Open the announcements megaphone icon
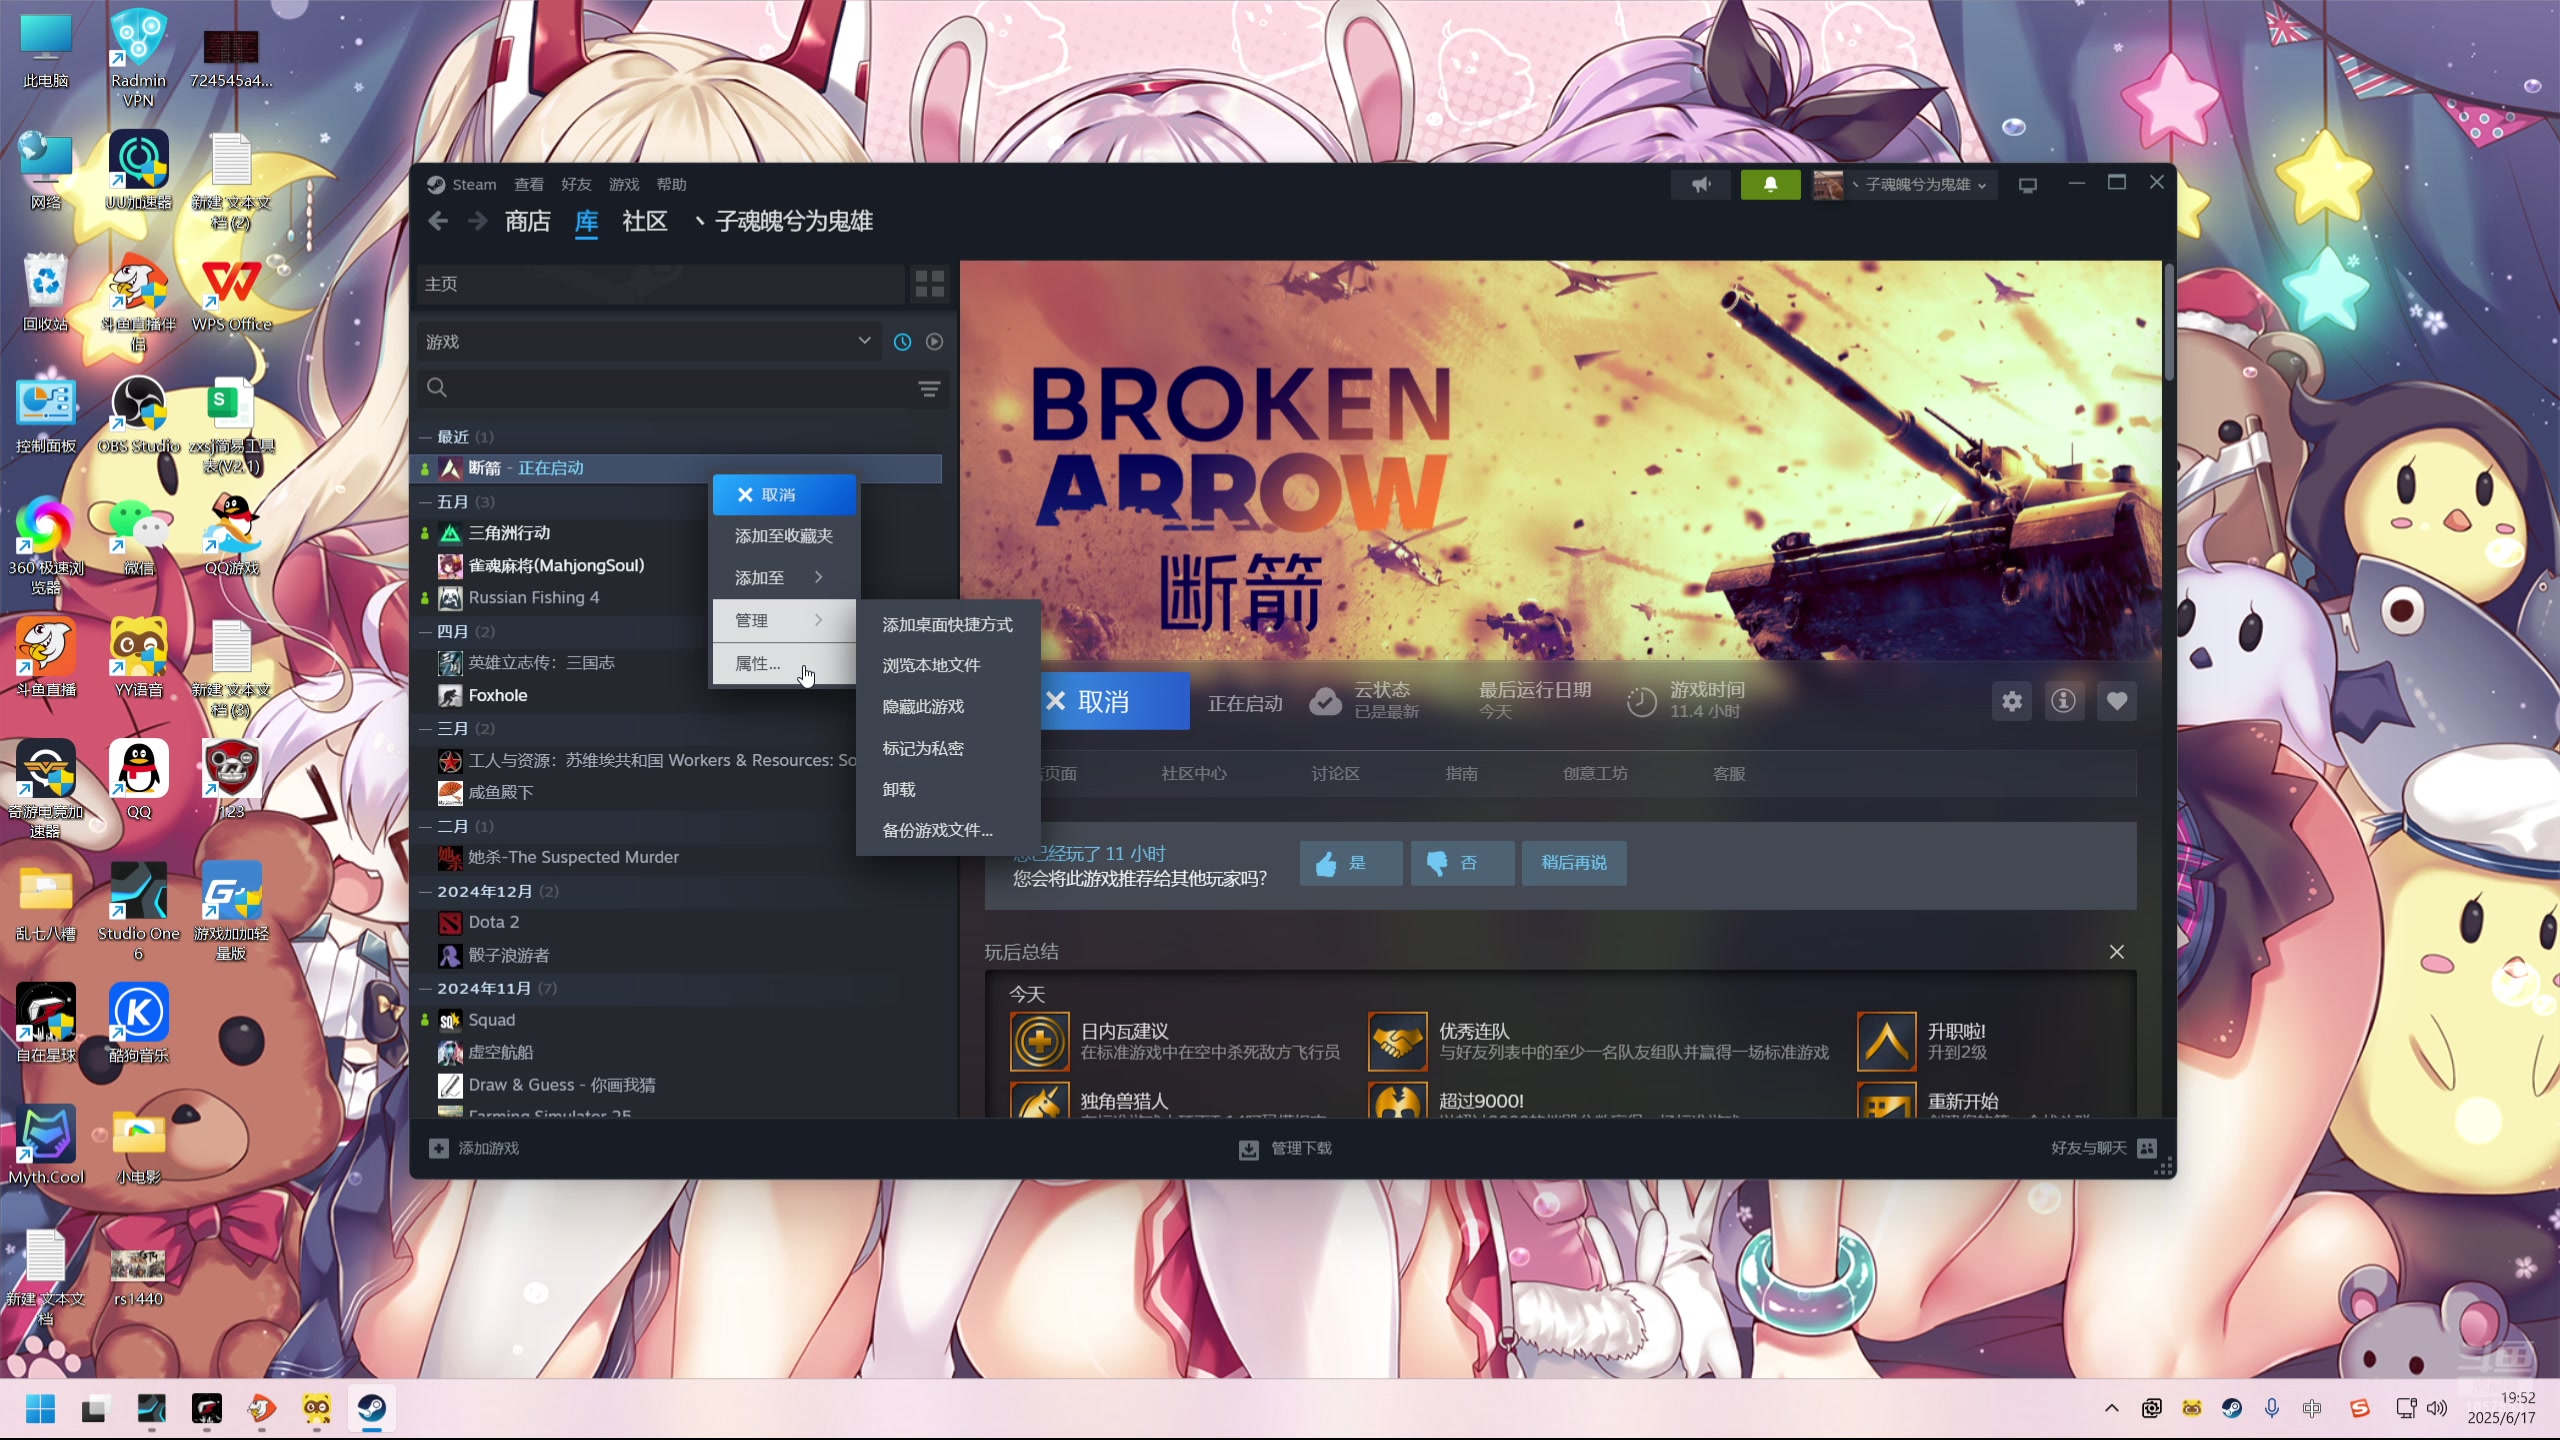This screenshot has width=2560, height=1440. pos(1701,184)
